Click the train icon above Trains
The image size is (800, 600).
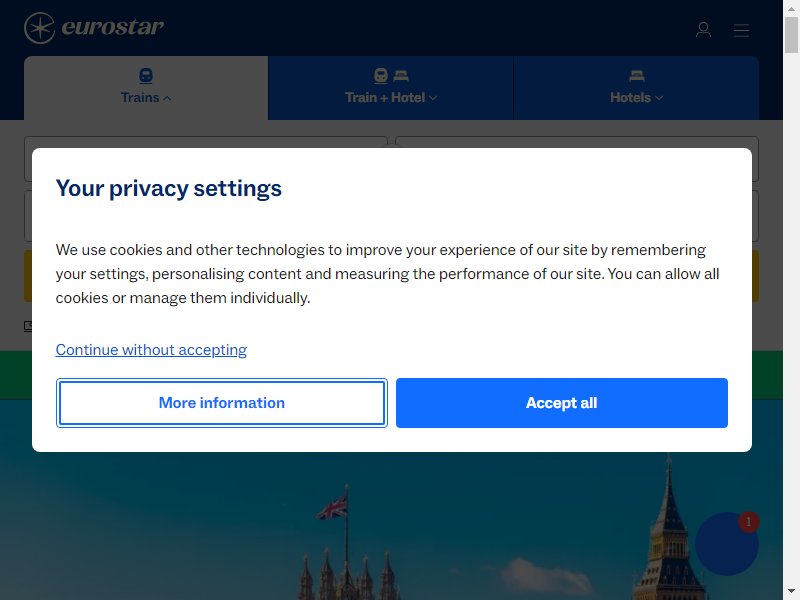[x=146, y=76]
